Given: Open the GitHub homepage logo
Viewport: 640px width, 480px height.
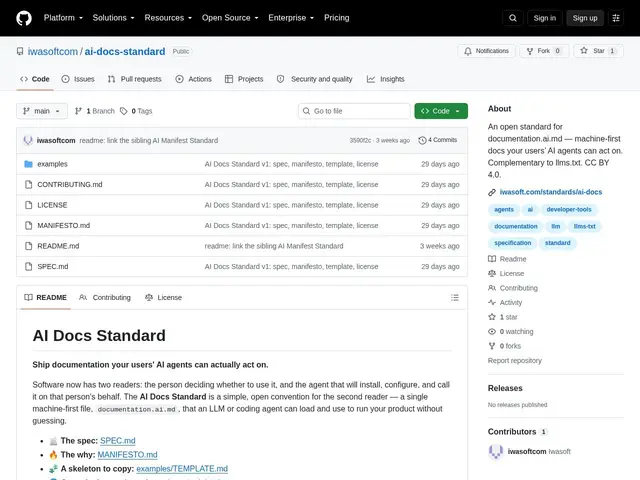Looking at the screenshot, I should (x=24, y=18).
